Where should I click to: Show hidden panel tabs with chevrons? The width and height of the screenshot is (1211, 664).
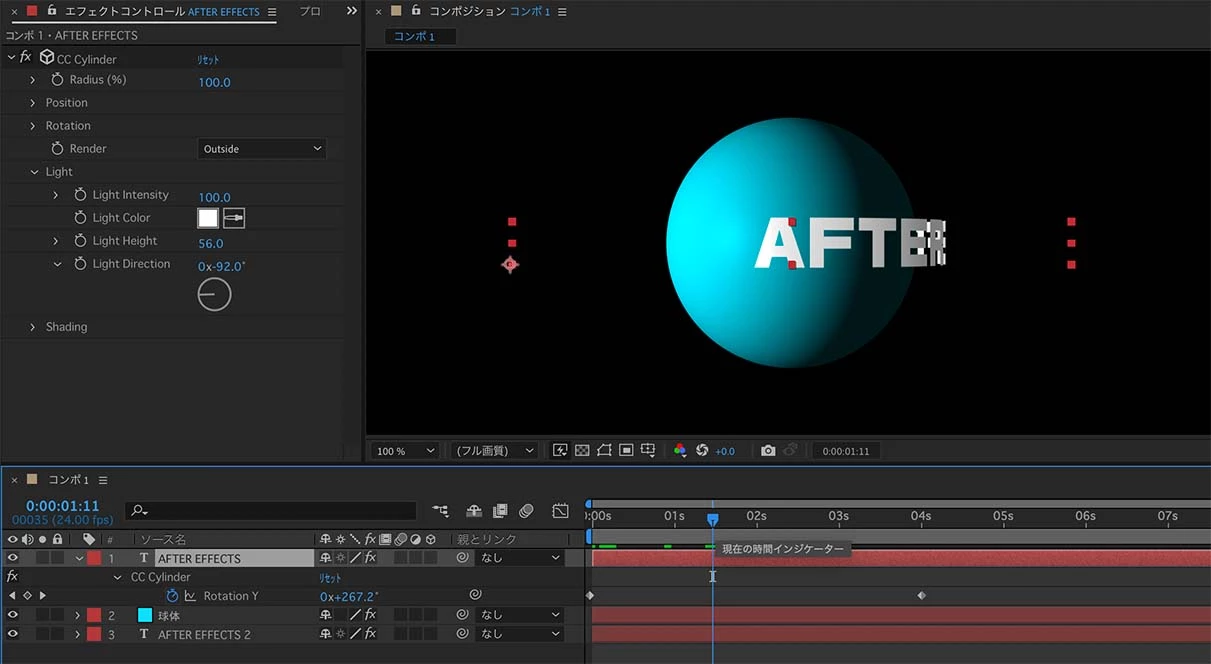pyautogui.click(x=351, y=11)
